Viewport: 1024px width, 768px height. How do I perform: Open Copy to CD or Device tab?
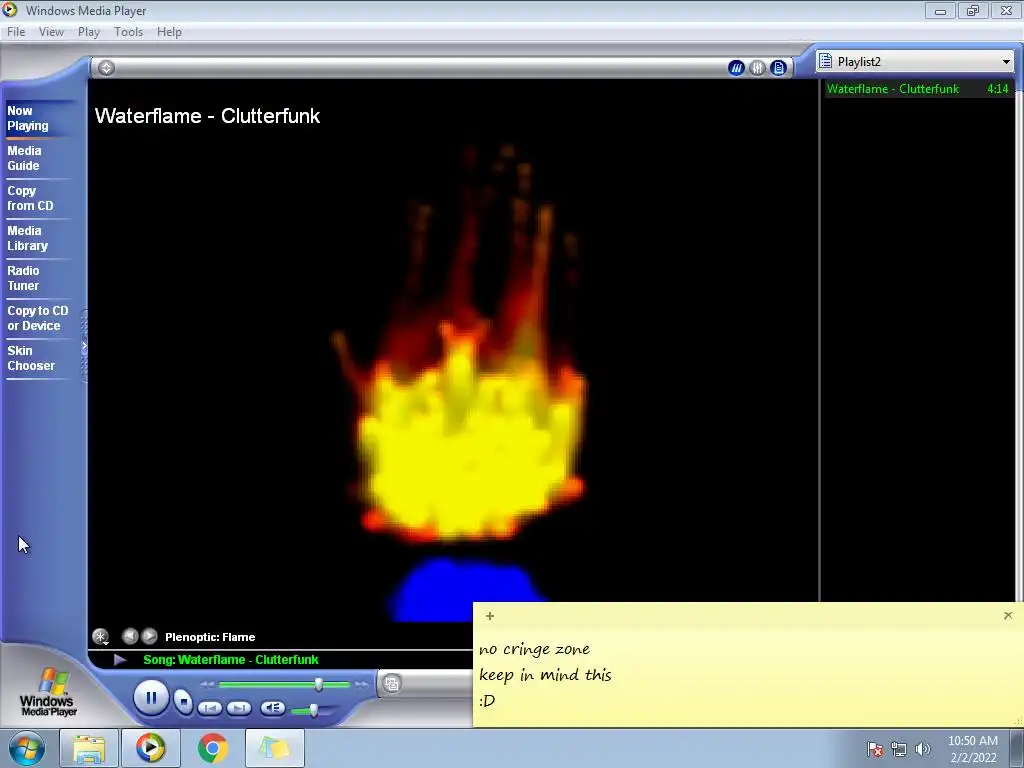tap(37, 318)
